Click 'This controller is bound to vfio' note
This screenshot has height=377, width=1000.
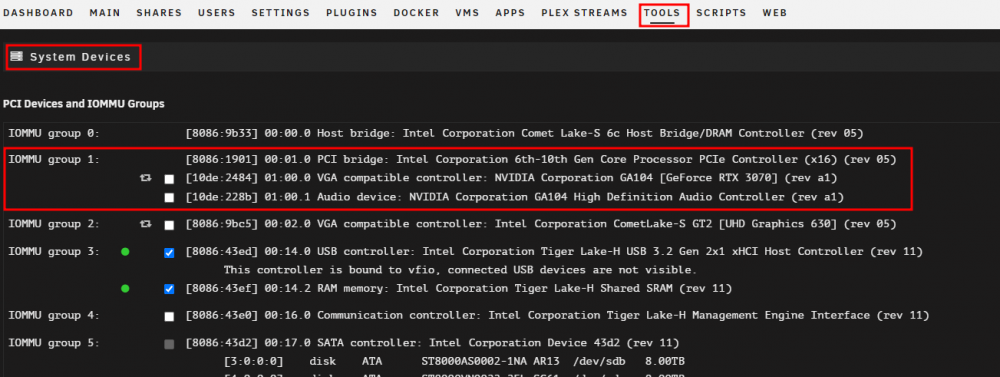460,270
